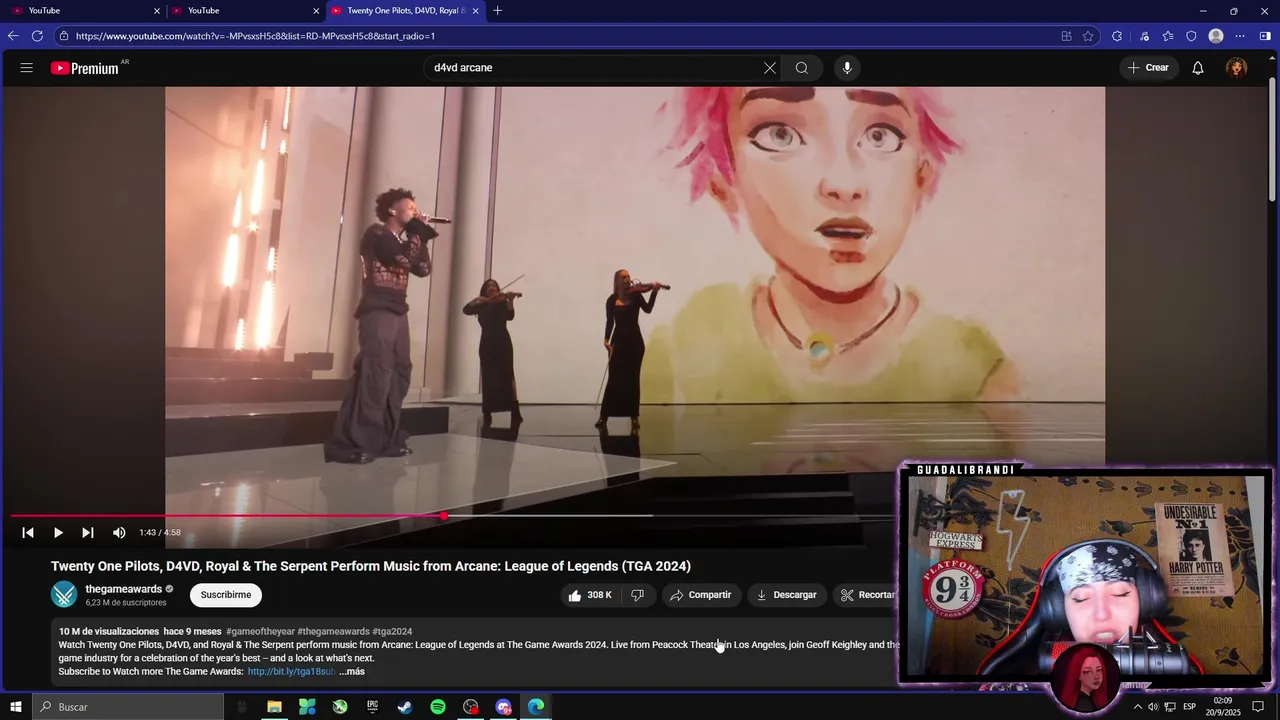The width and height of the screenshot is (1280, 720).
Task: Click the Crear button
Action: click(1148, 68)
